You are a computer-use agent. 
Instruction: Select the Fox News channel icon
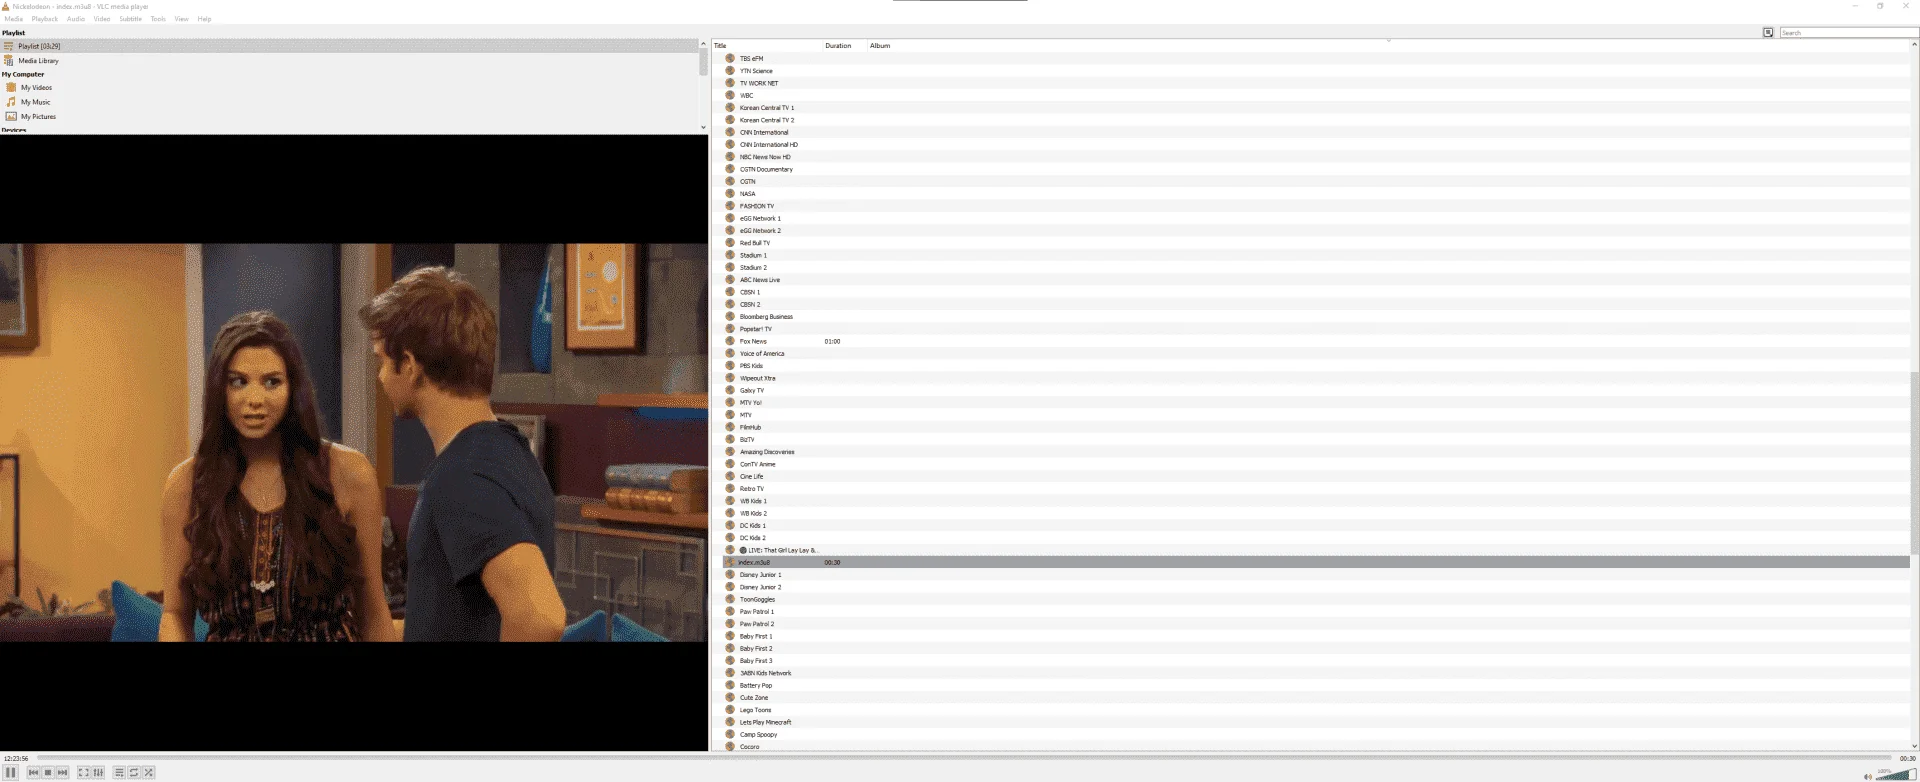click(x=730, y=341)
